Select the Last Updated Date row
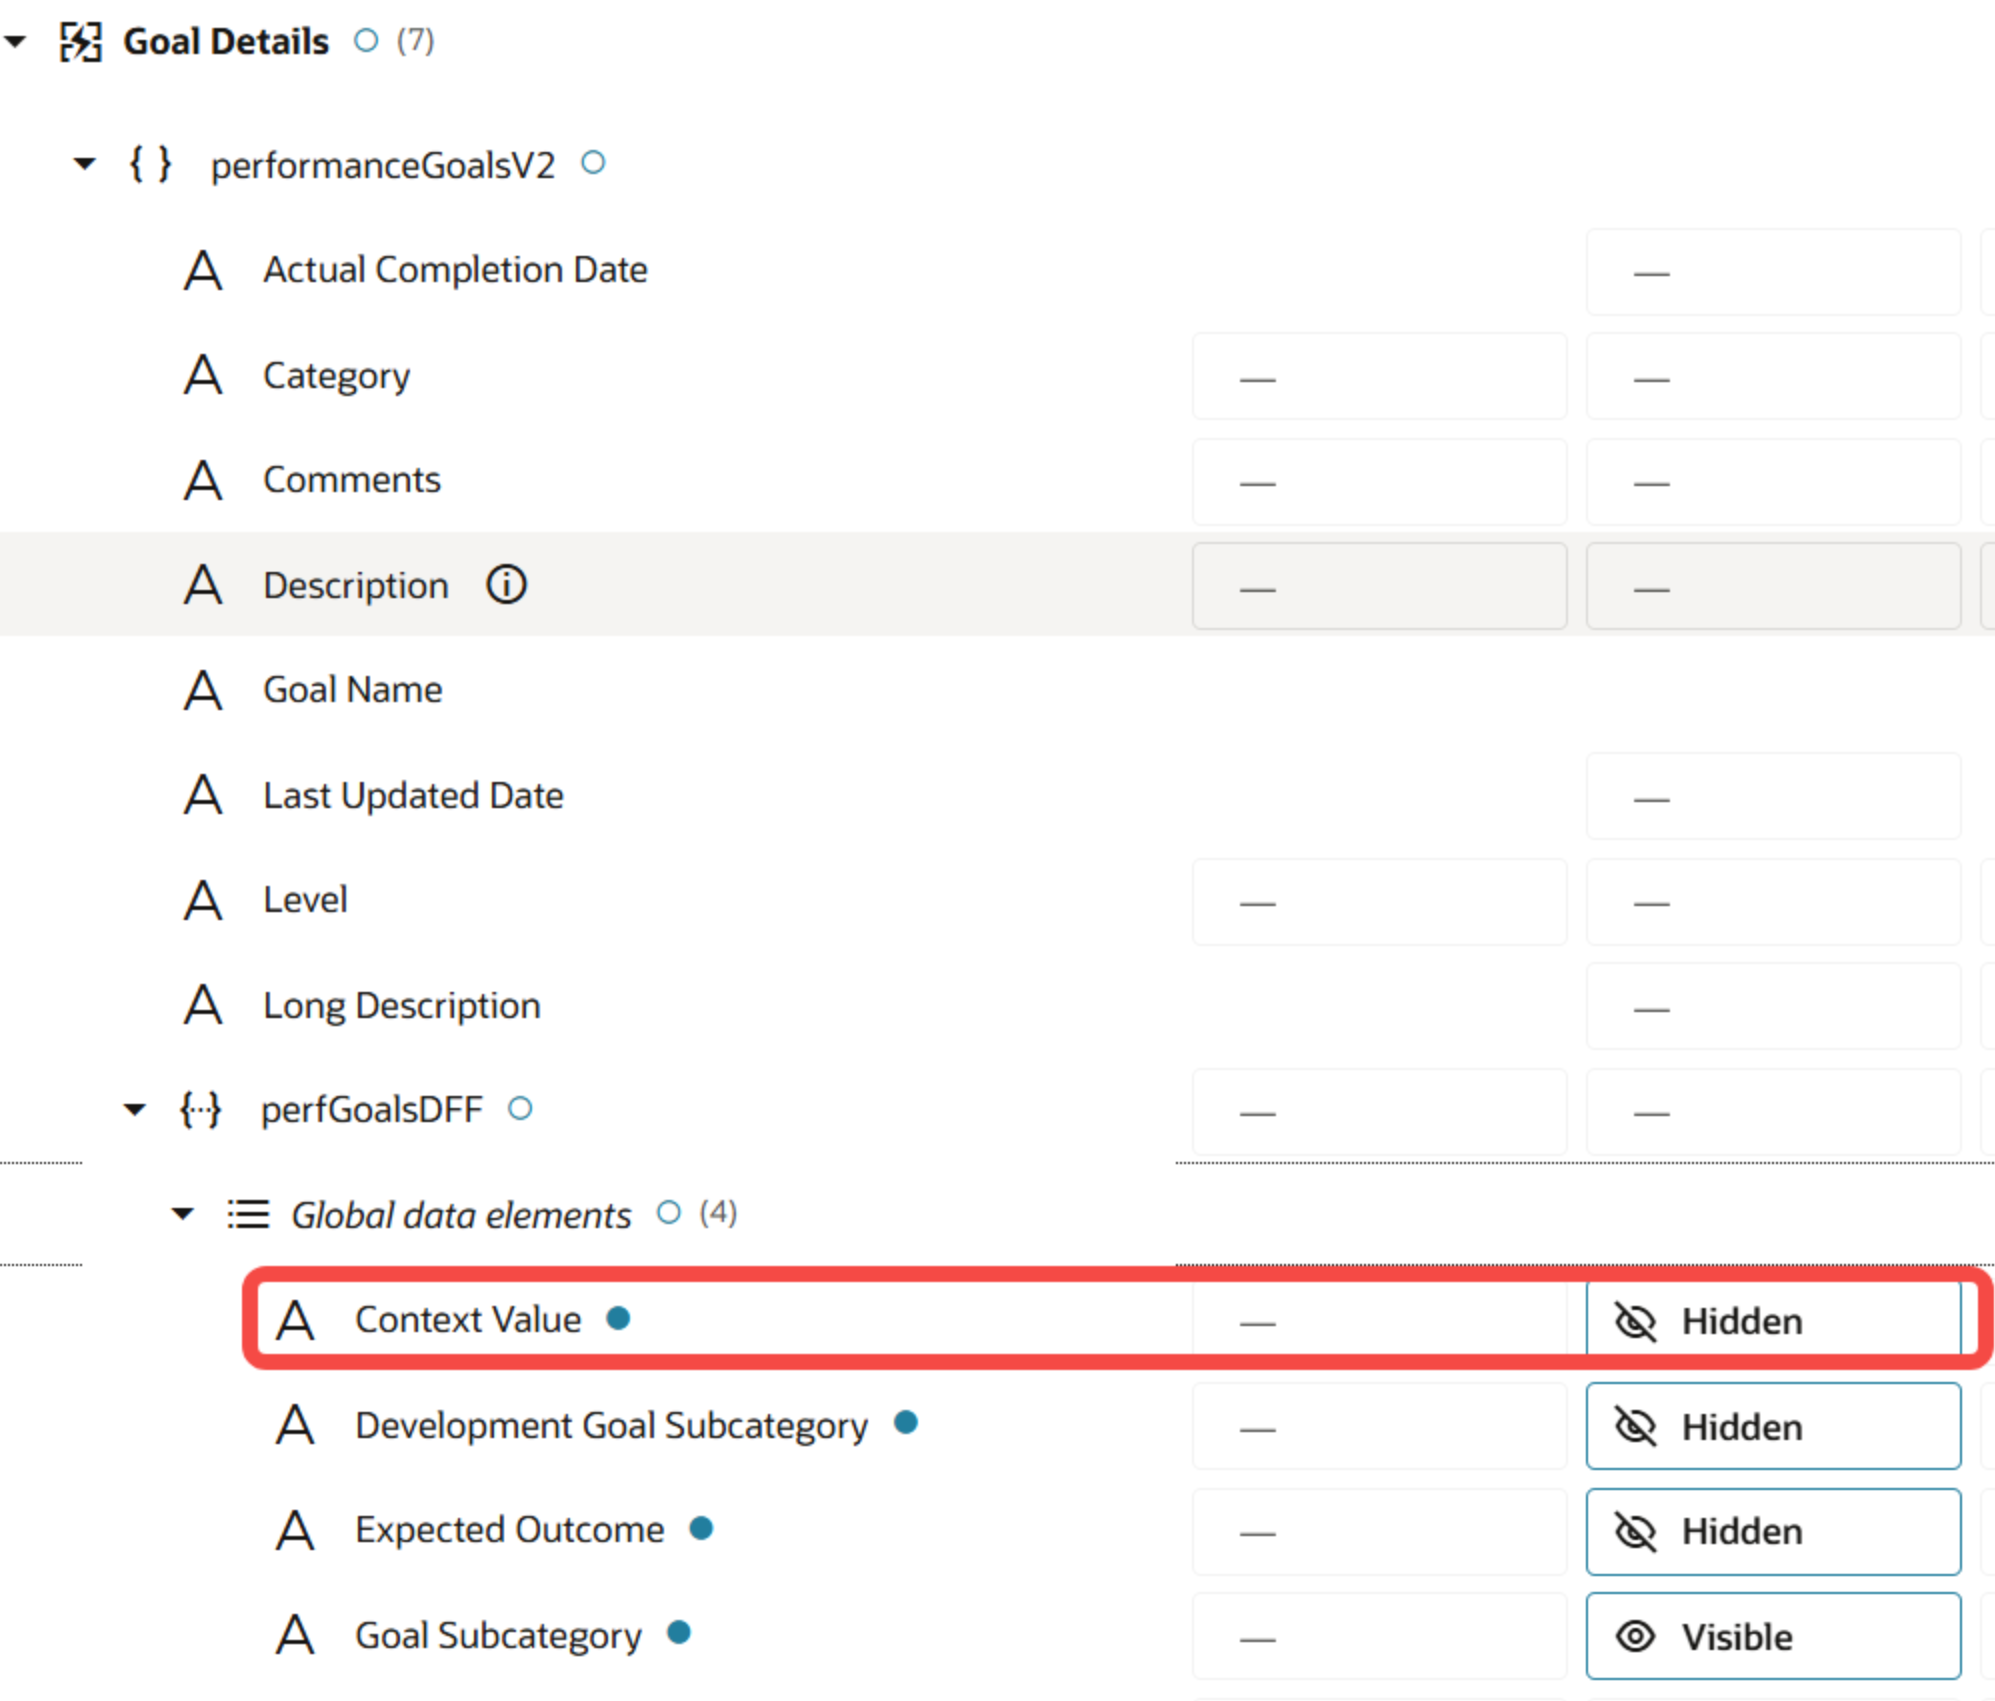The height and width of the screenshot is (1701, 1995). point(412,796)
